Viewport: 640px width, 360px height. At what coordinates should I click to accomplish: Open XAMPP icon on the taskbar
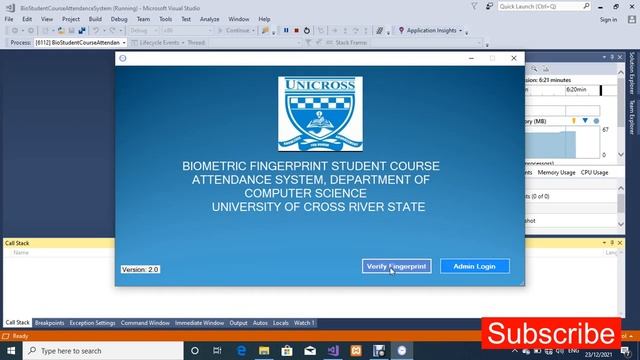(356, 351)
